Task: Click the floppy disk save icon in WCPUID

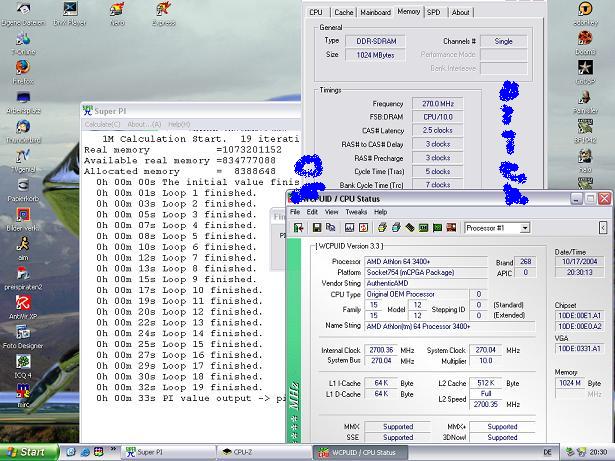Action: [x=317, y=228]
